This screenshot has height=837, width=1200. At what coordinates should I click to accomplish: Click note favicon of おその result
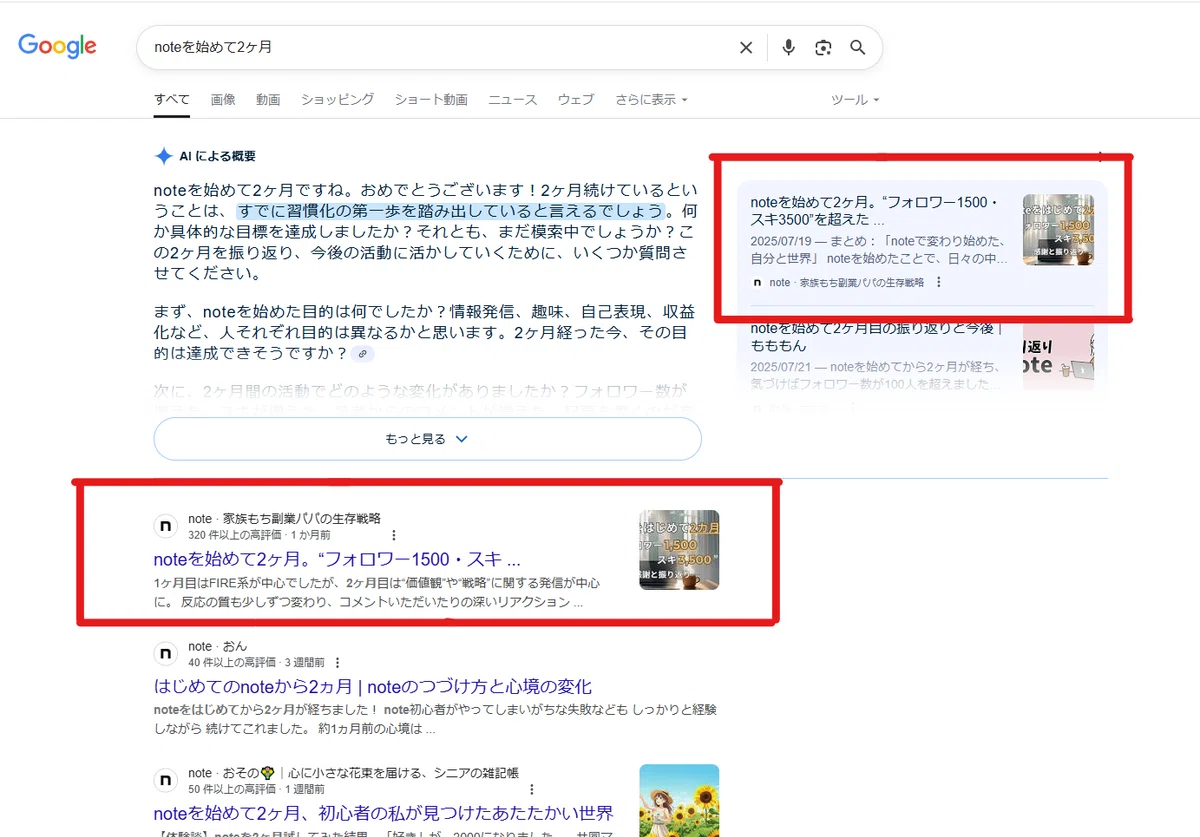click(x=165, y=781)
